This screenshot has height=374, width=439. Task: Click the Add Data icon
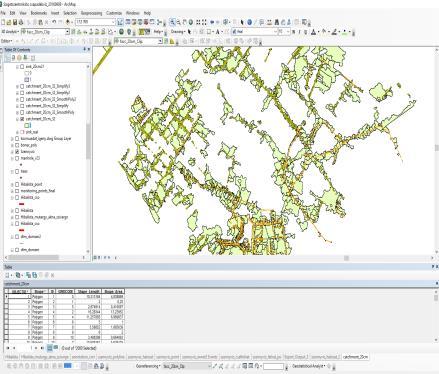68,22
